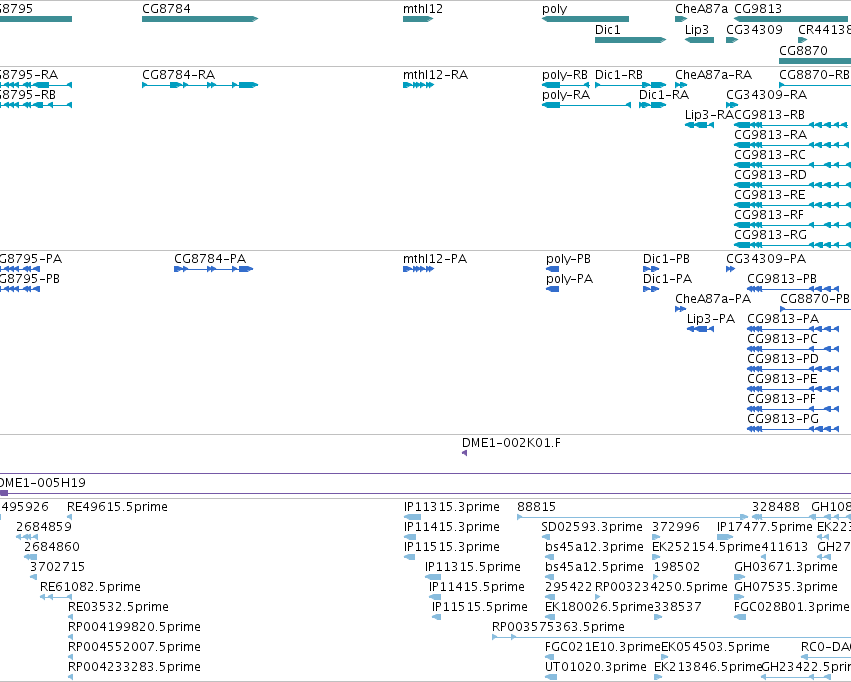The width and height of the screenshot is (851, 682).
Task: Select the mthl12 gene label
Action: click(x=423, y=9)
